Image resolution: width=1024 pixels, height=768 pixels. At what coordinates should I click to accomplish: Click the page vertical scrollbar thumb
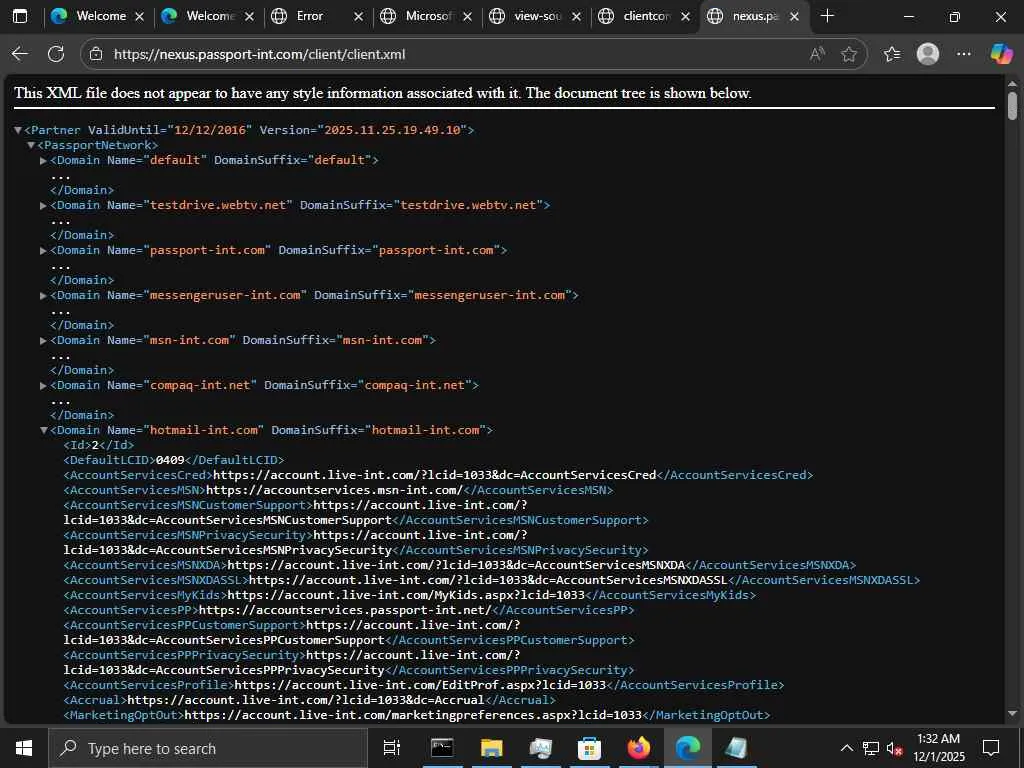(x=1012, y=106)
